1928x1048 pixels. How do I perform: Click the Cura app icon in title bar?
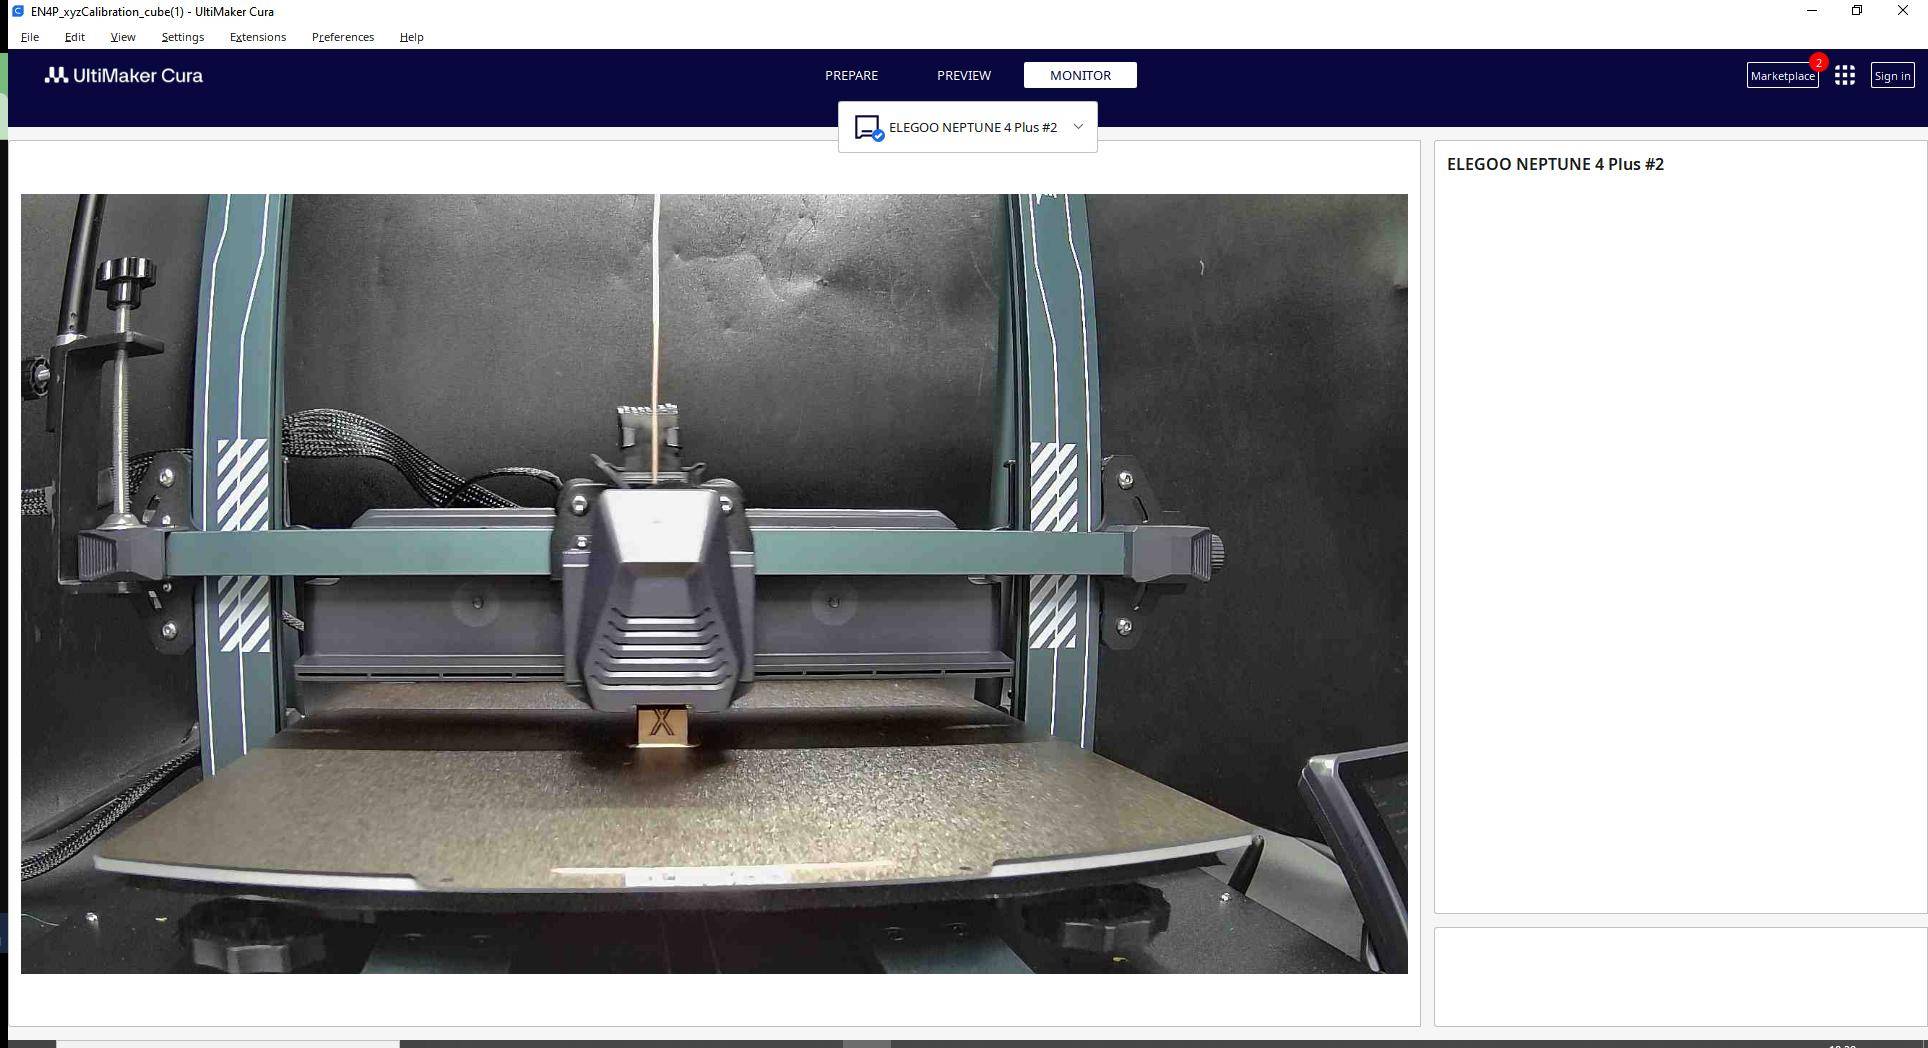click(x=18, y=11)
